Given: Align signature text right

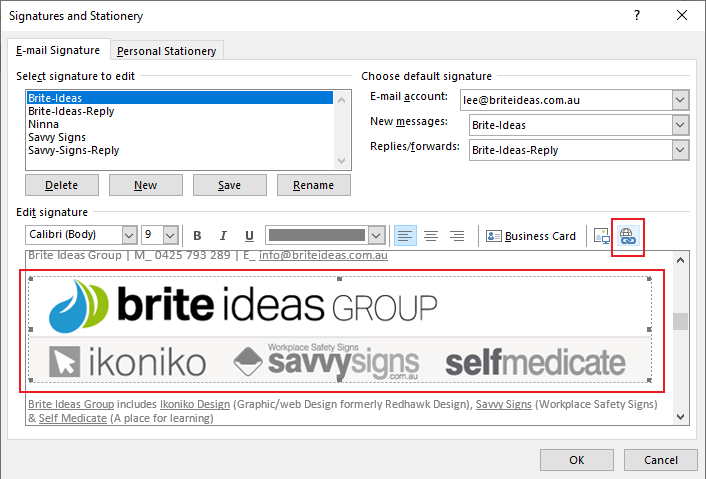Looking at the screenshot, I should coord(457,235).
